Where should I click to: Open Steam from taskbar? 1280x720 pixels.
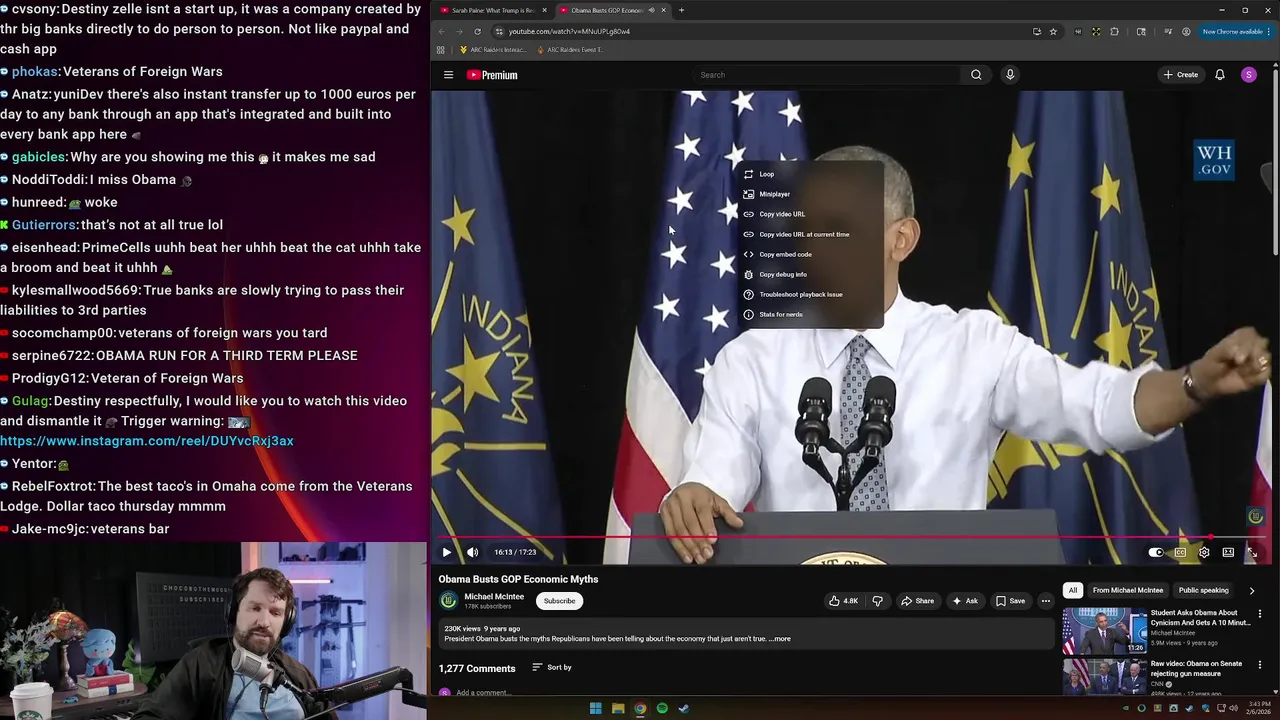(x=684, y=708)
